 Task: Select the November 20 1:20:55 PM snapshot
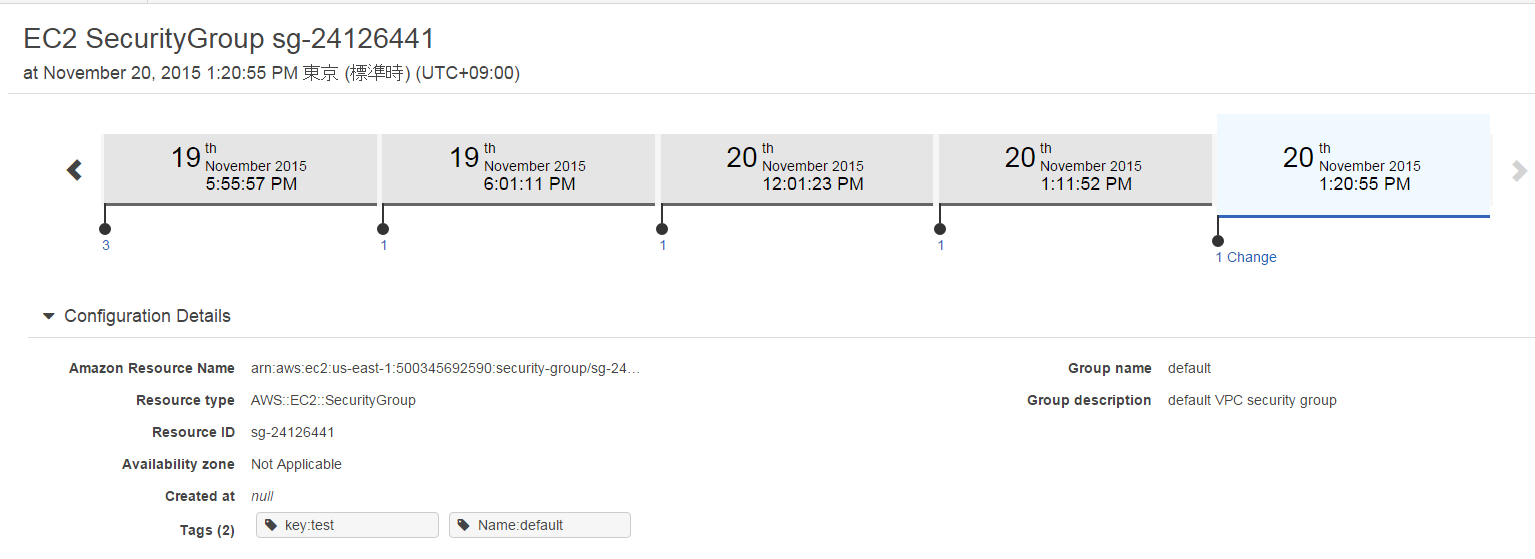pos(1353,165)
